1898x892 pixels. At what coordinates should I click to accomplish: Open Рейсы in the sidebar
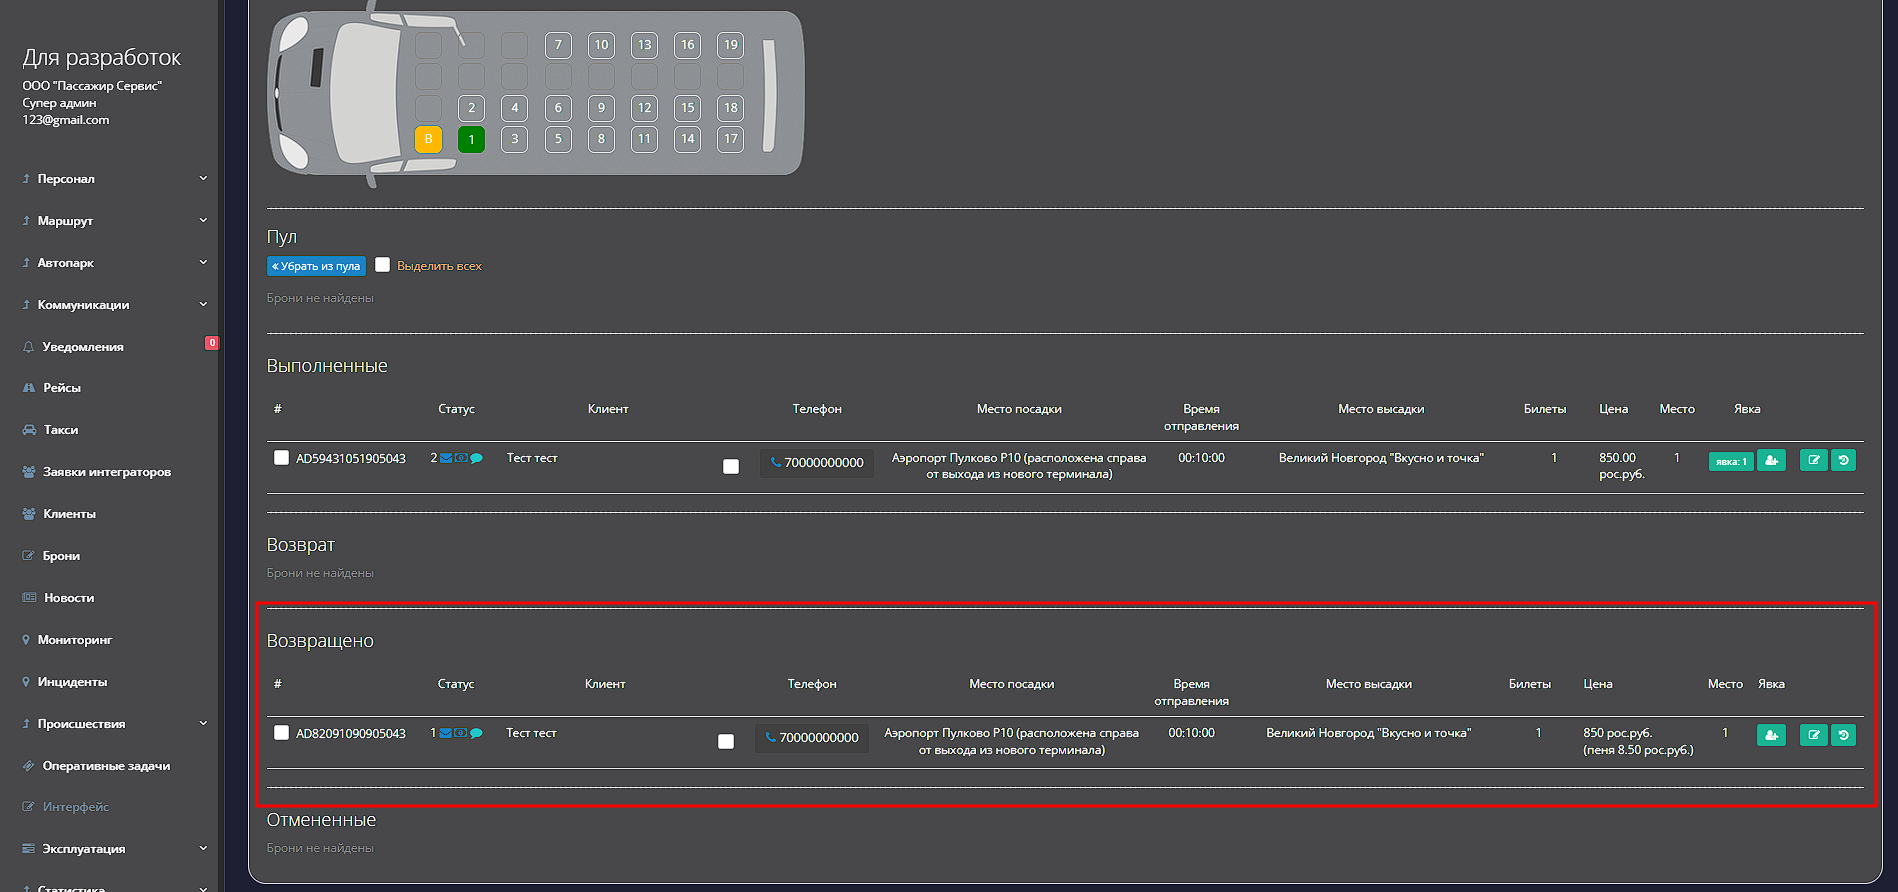coord(62,388)
